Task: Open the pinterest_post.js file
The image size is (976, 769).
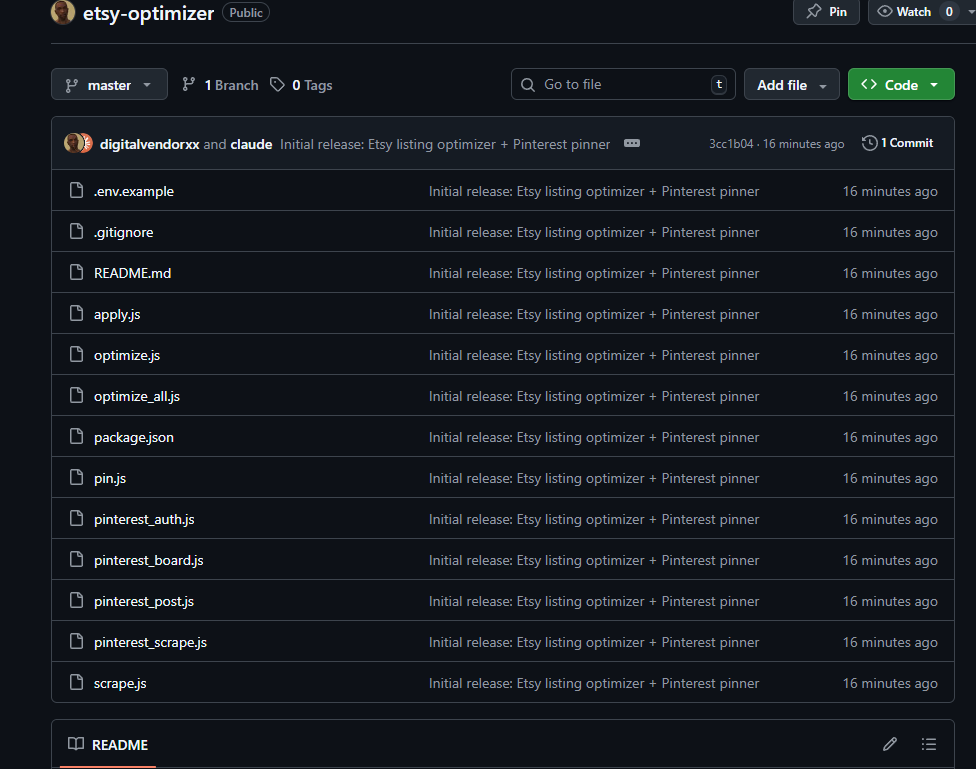Action: 144,602
